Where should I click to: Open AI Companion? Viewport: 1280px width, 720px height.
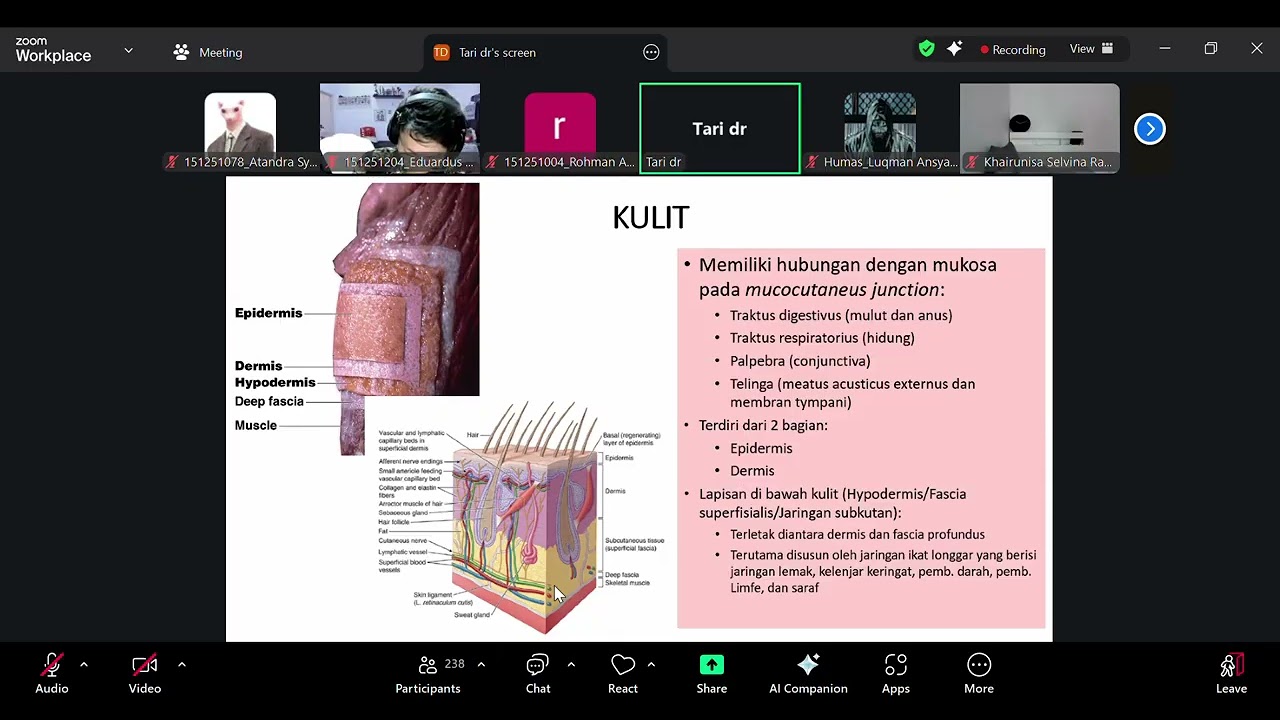tap(808, 674)
